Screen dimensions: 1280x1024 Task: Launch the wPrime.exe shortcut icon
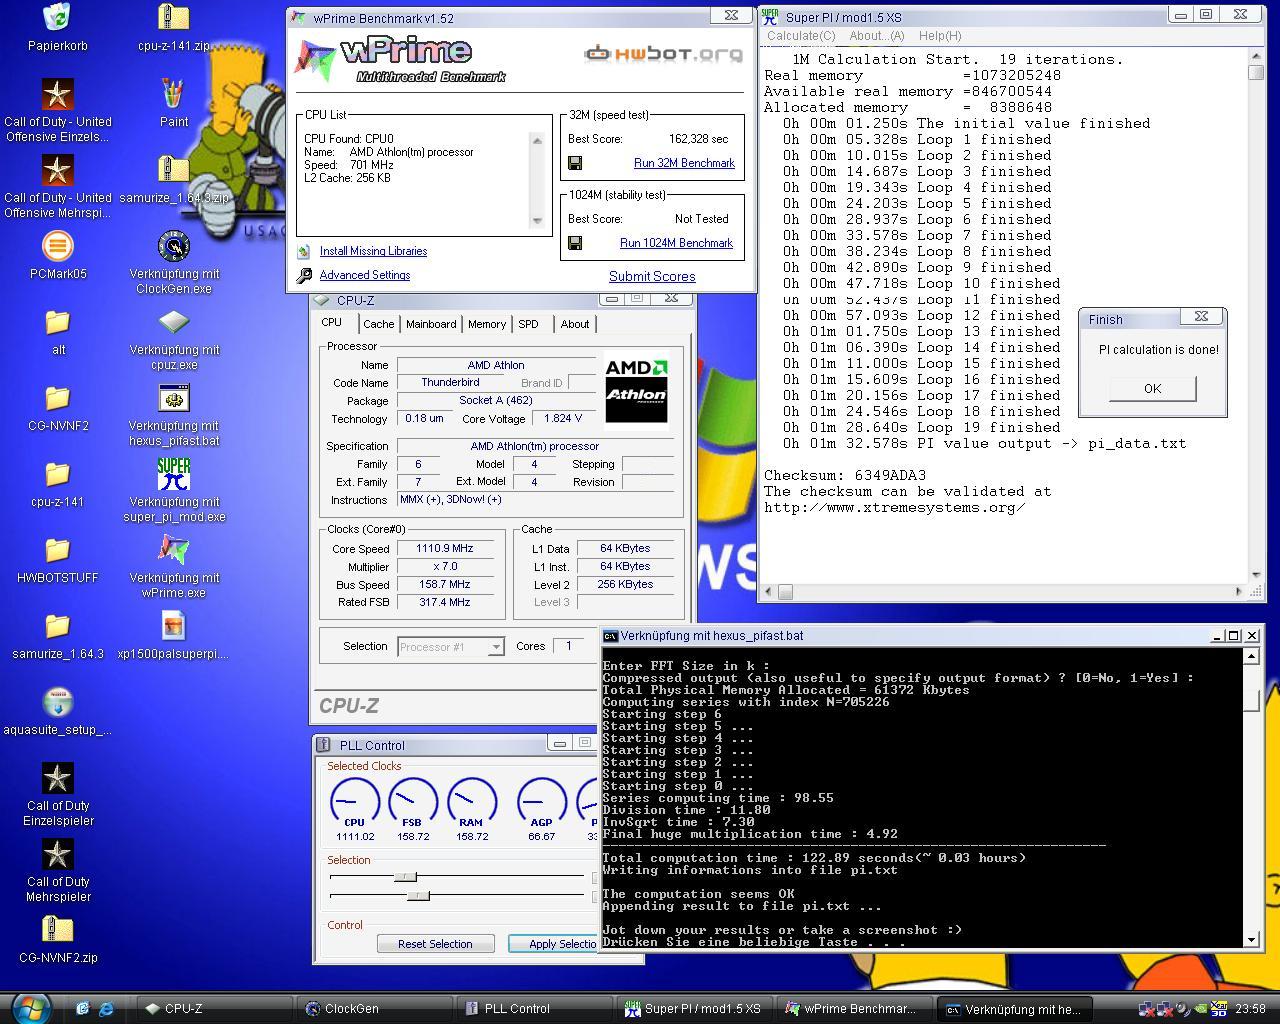click(x=174, y=550)
